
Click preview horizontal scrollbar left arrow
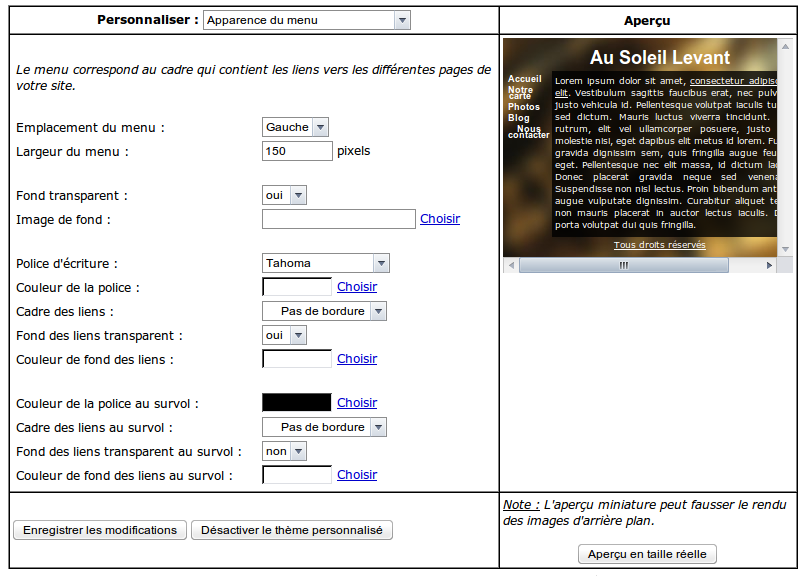click(511, 265)
